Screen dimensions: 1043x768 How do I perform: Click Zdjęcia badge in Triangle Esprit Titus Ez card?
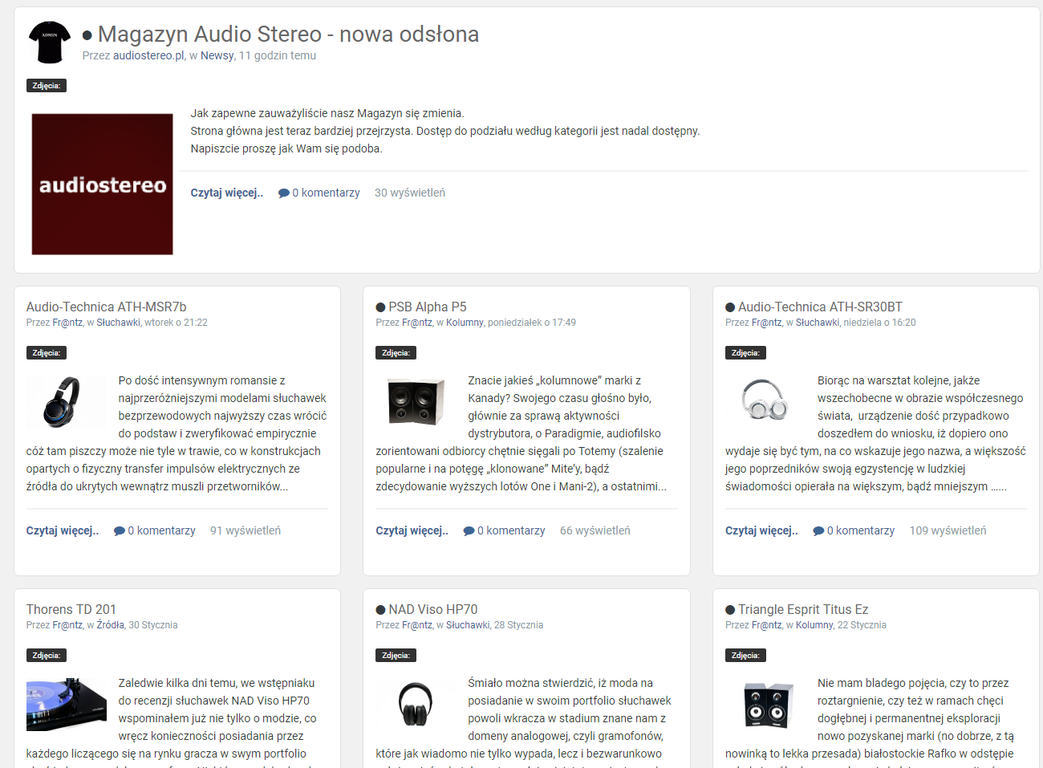(x=746, y=656)
